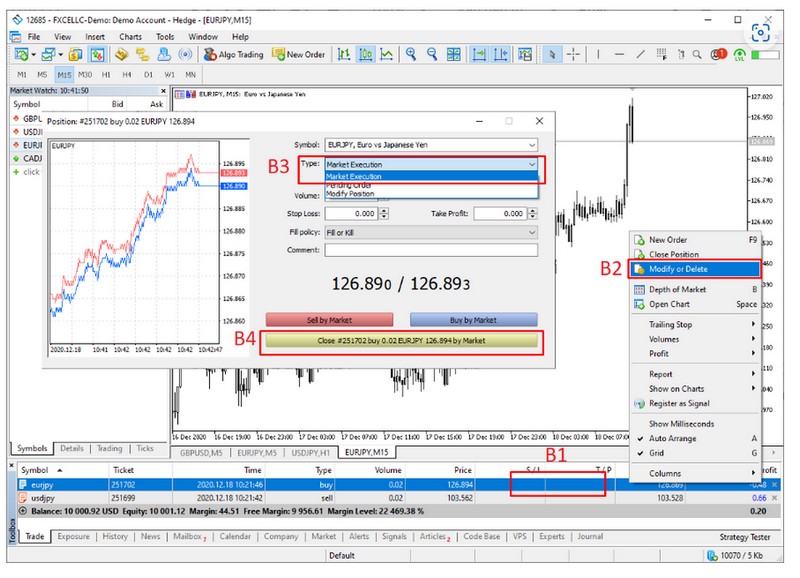
Task: Expand the Report submenu
Action: (x=696, y=374)
